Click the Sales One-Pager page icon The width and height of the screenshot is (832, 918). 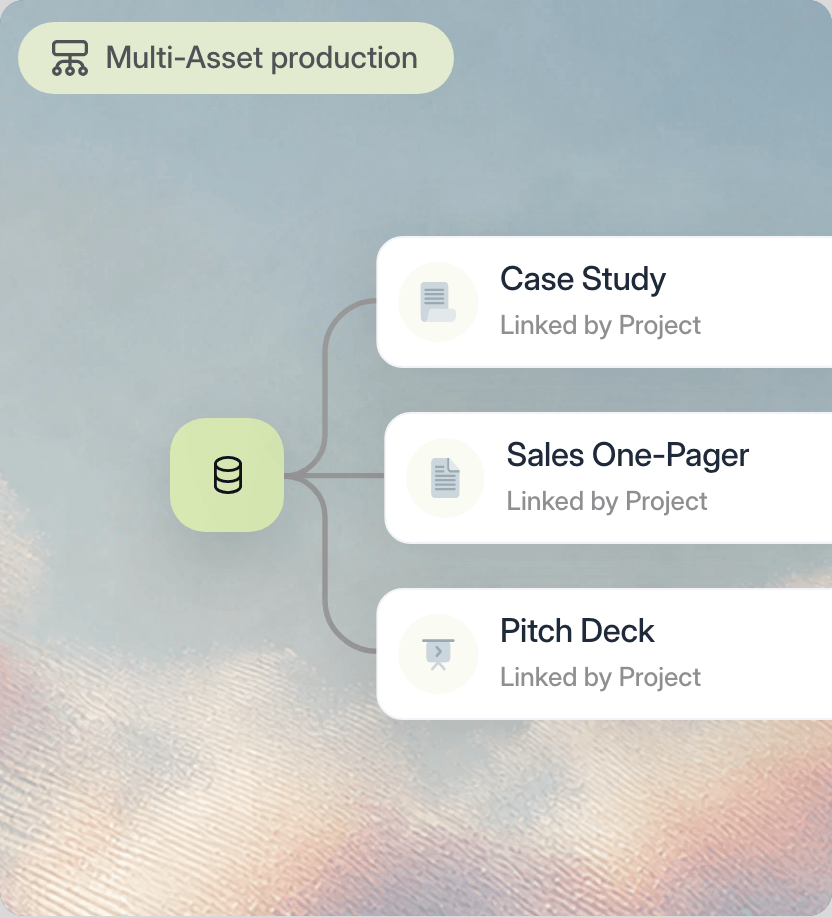click(x=446, y=478)
